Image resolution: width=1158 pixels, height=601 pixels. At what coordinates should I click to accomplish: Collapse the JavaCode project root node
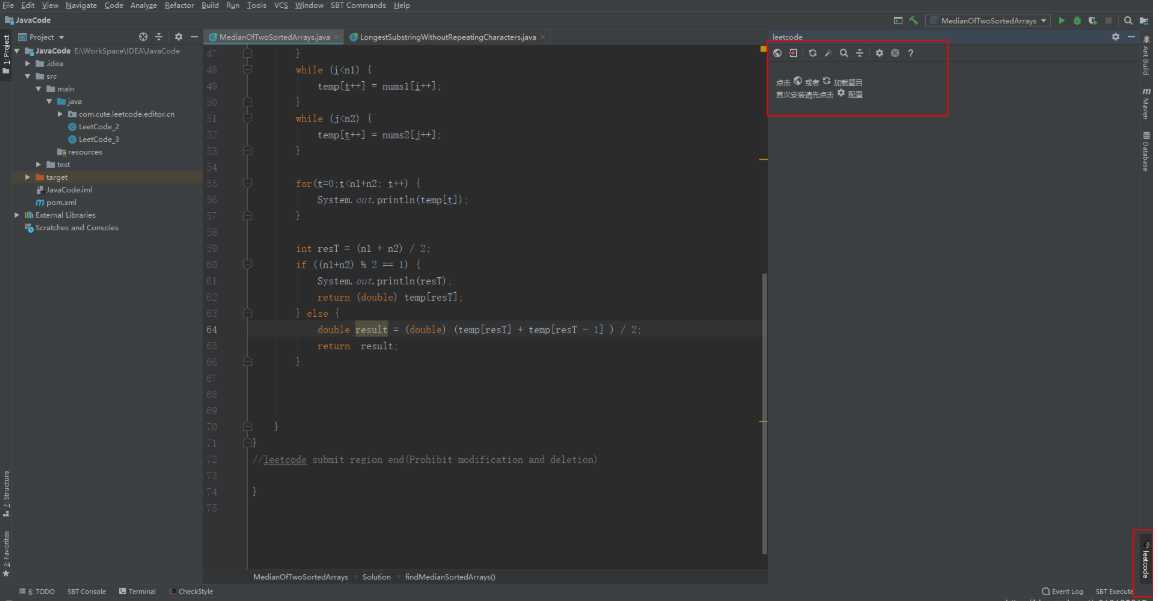(x=17, y=51)
